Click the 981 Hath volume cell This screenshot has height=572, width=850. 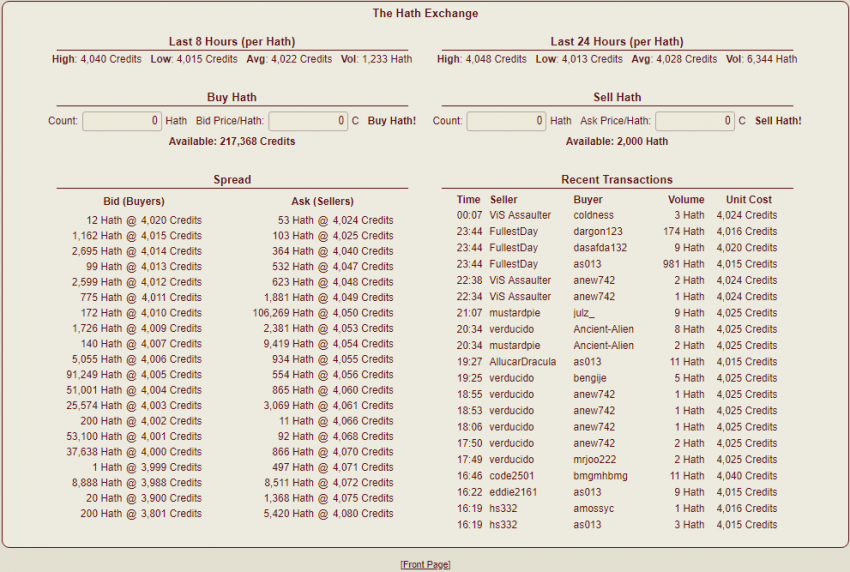pos(683,264)
